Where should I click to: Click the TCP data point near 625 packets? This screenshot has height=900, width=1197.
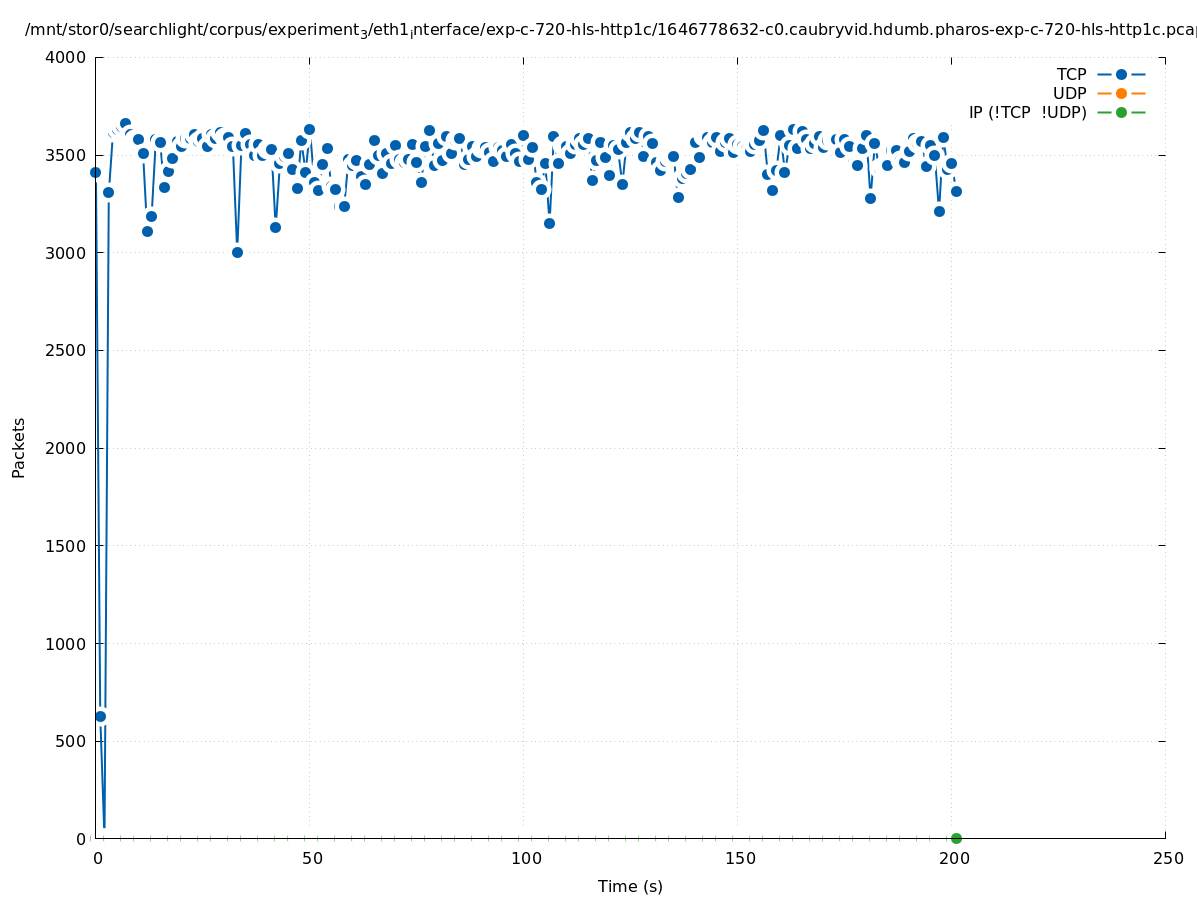tap(100, 716)
